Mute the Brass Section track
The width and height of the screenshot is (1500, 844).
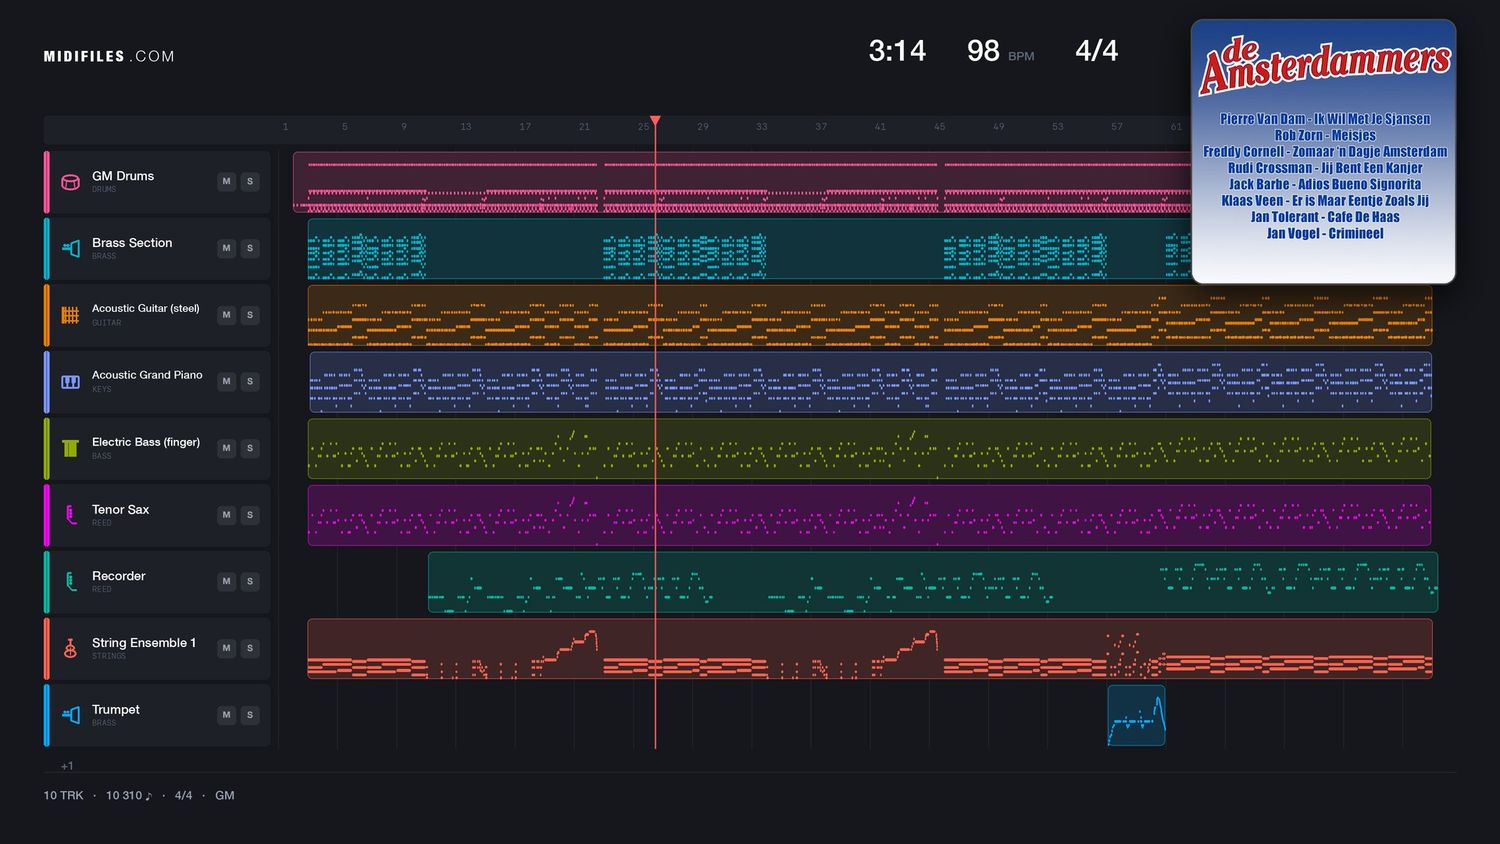tap(227, 248)
